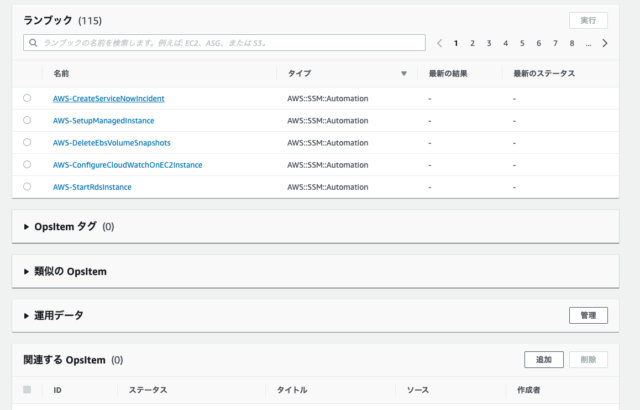Click the タイトル column header
640x410 pixels.
pyautogui.click(x=292, y=390)
